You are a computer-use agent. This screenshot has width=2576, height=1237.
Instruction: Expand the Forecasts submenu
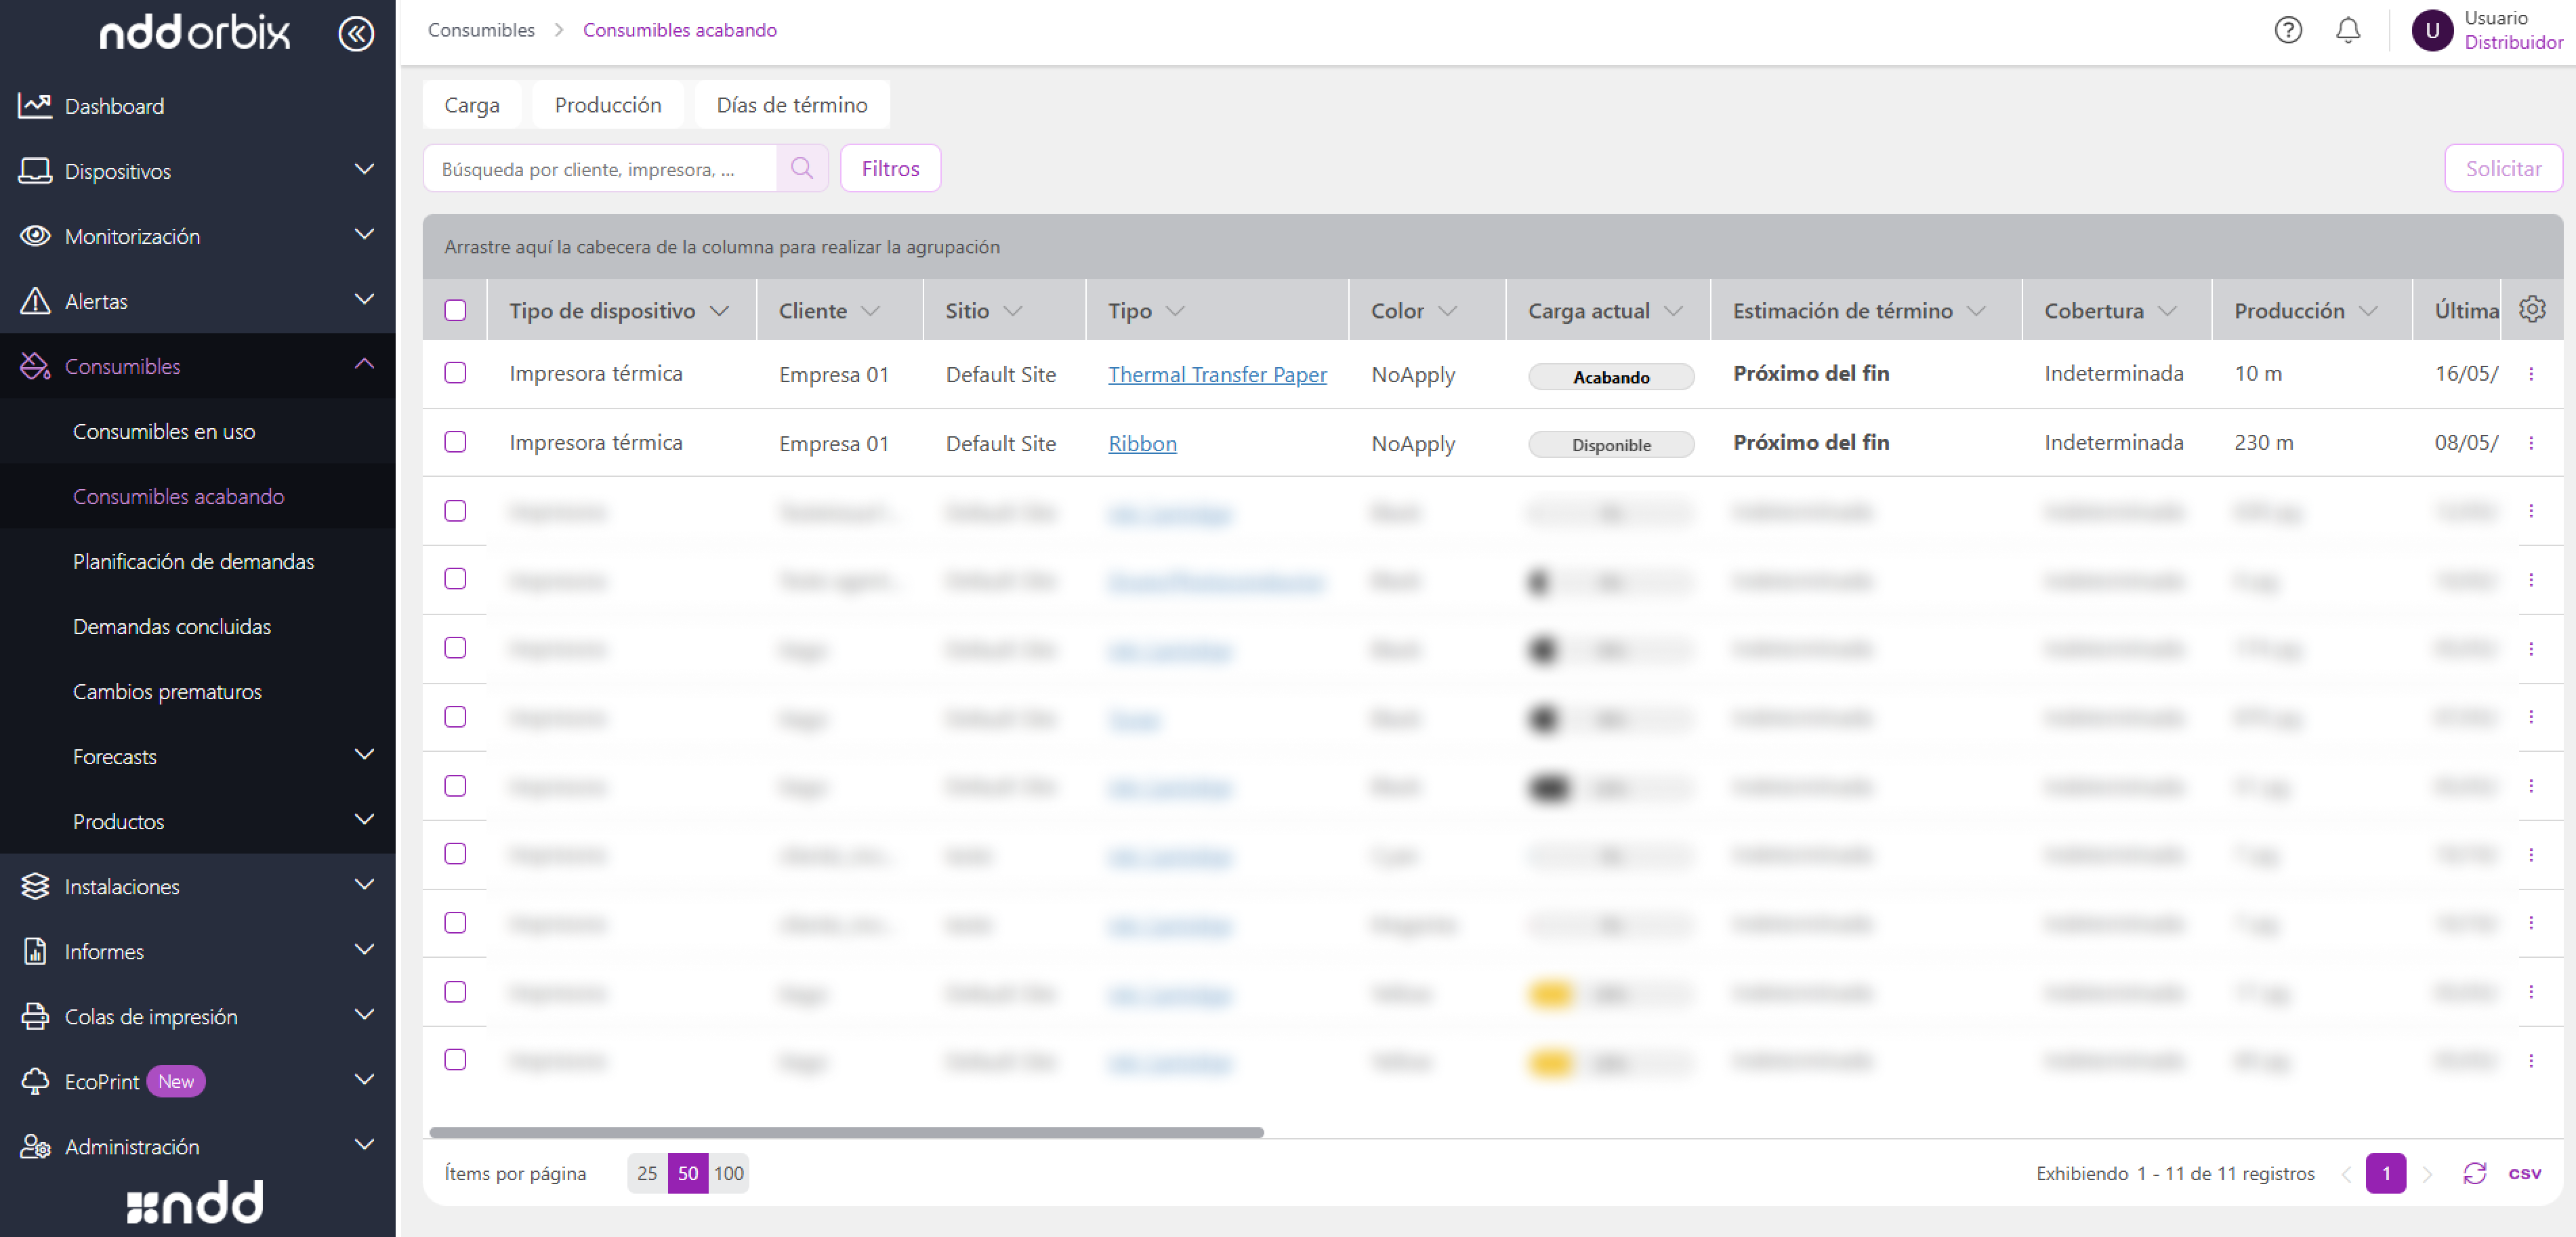click(x=364, y=755)
